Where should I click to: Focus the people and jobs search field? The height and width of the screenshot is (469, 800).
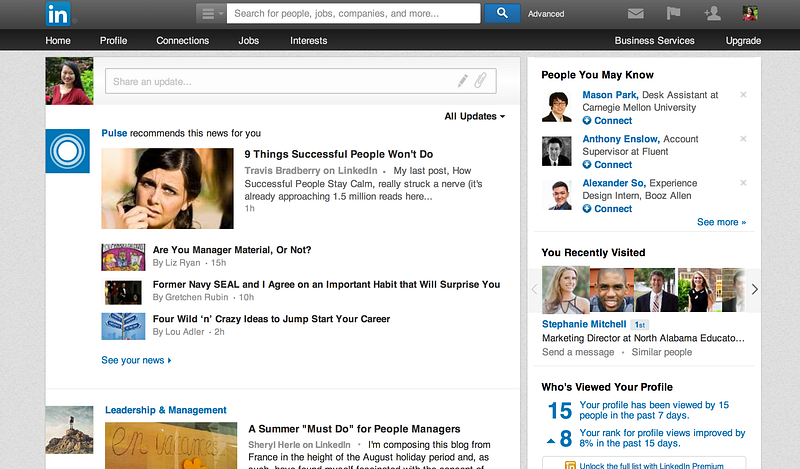pos(354,14)
